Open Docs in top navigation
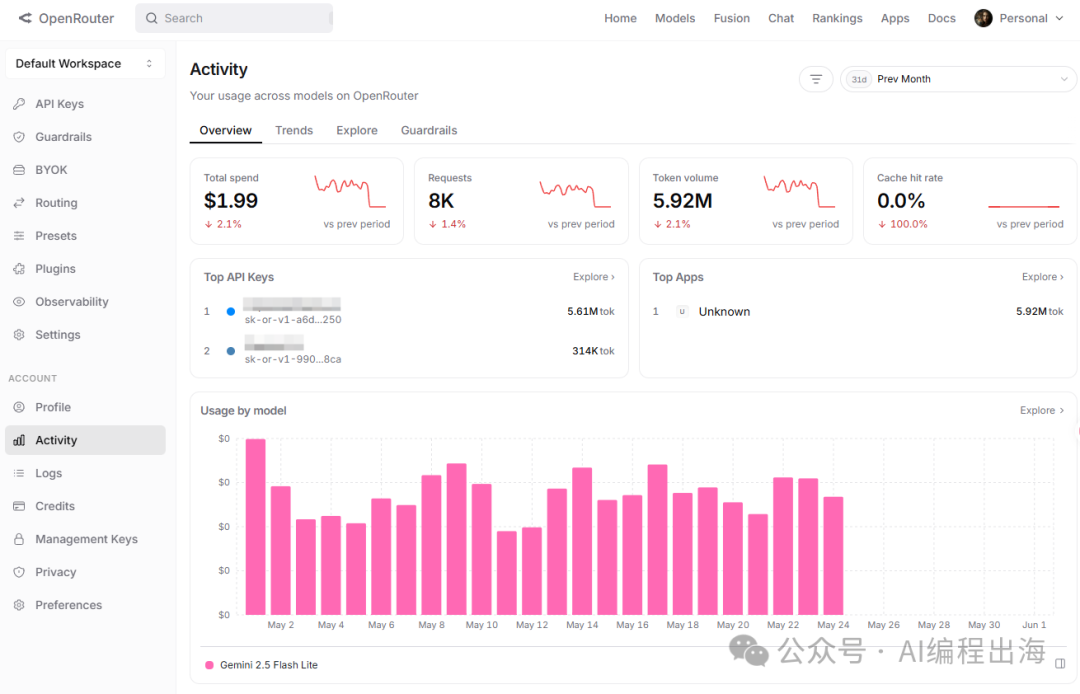Viewport: 1080px width, 694px height. (942, 18)
